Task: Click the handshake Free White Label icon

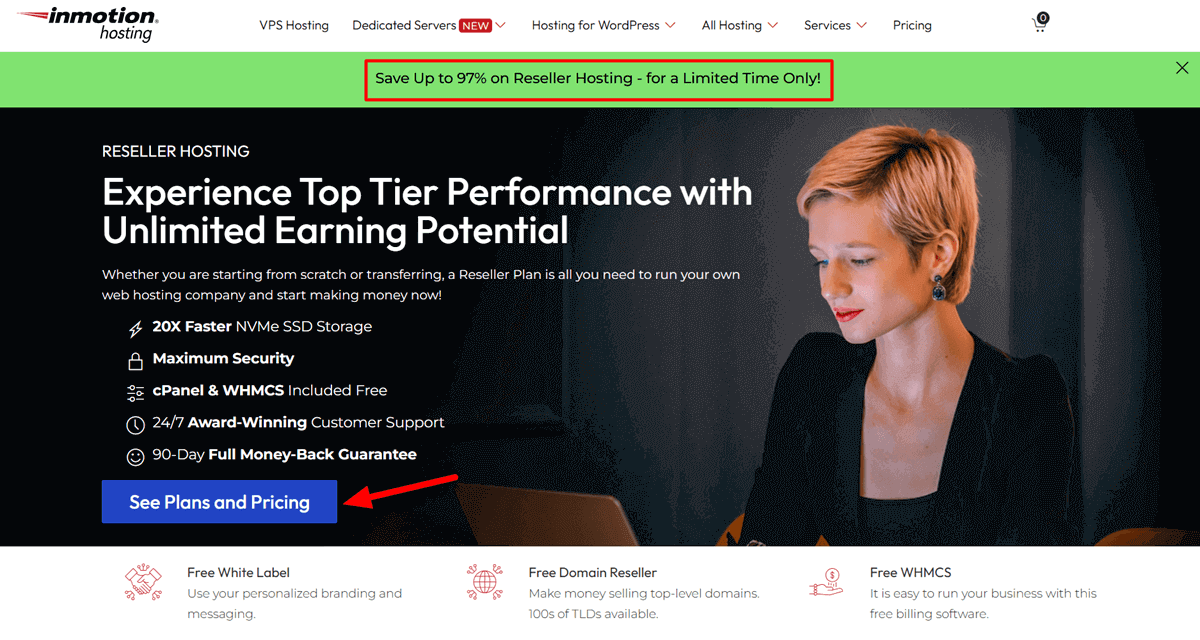Action: tap(143, 582)
